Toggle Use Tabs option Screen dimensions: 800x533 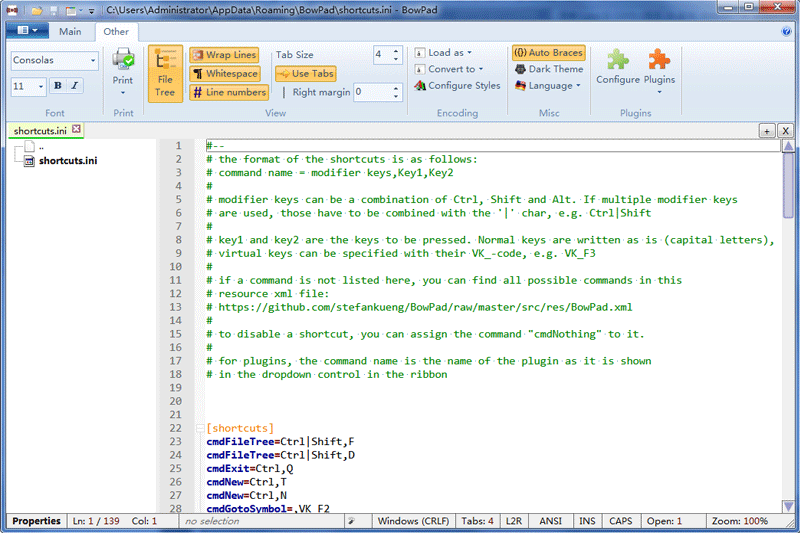[305, 73]
